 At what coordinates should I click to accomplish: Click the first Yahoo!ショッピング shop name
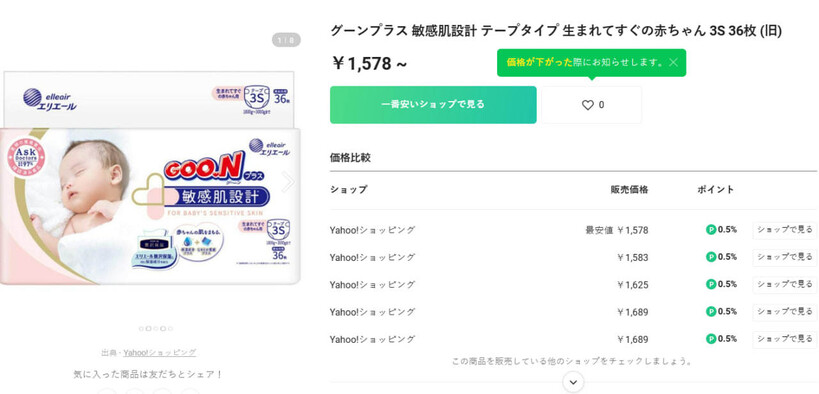pos(372,230)
